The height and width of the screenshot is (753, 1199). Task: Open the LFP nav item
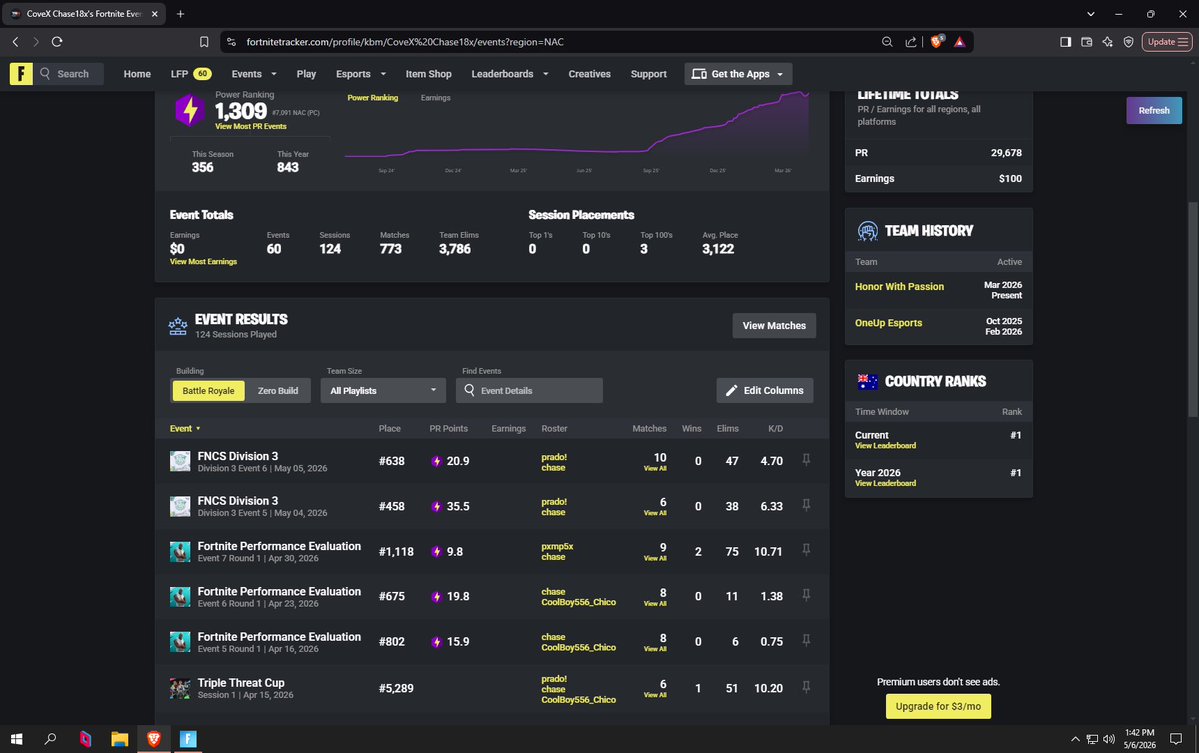point(190,74)
